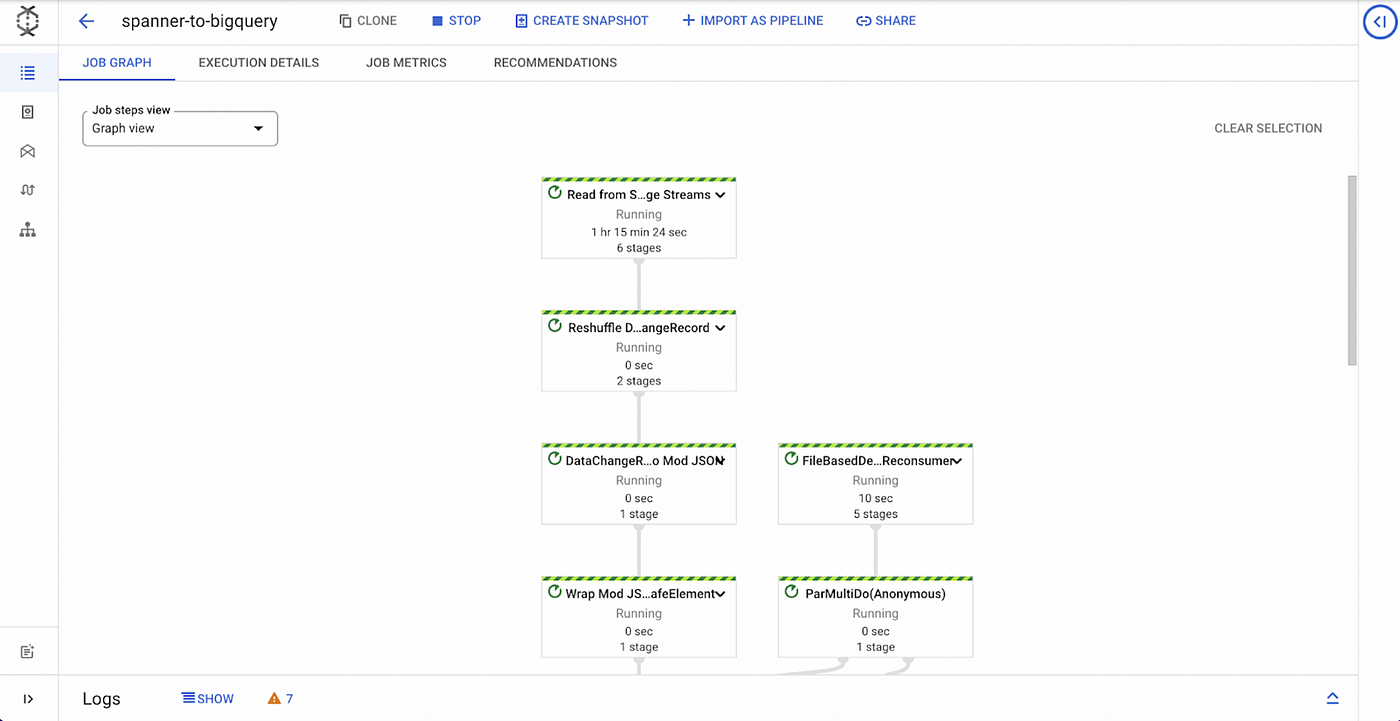This screenshot has width=1400, height=721.
Task: Click the '10 sec' duration text
Action: click(875, 498)
